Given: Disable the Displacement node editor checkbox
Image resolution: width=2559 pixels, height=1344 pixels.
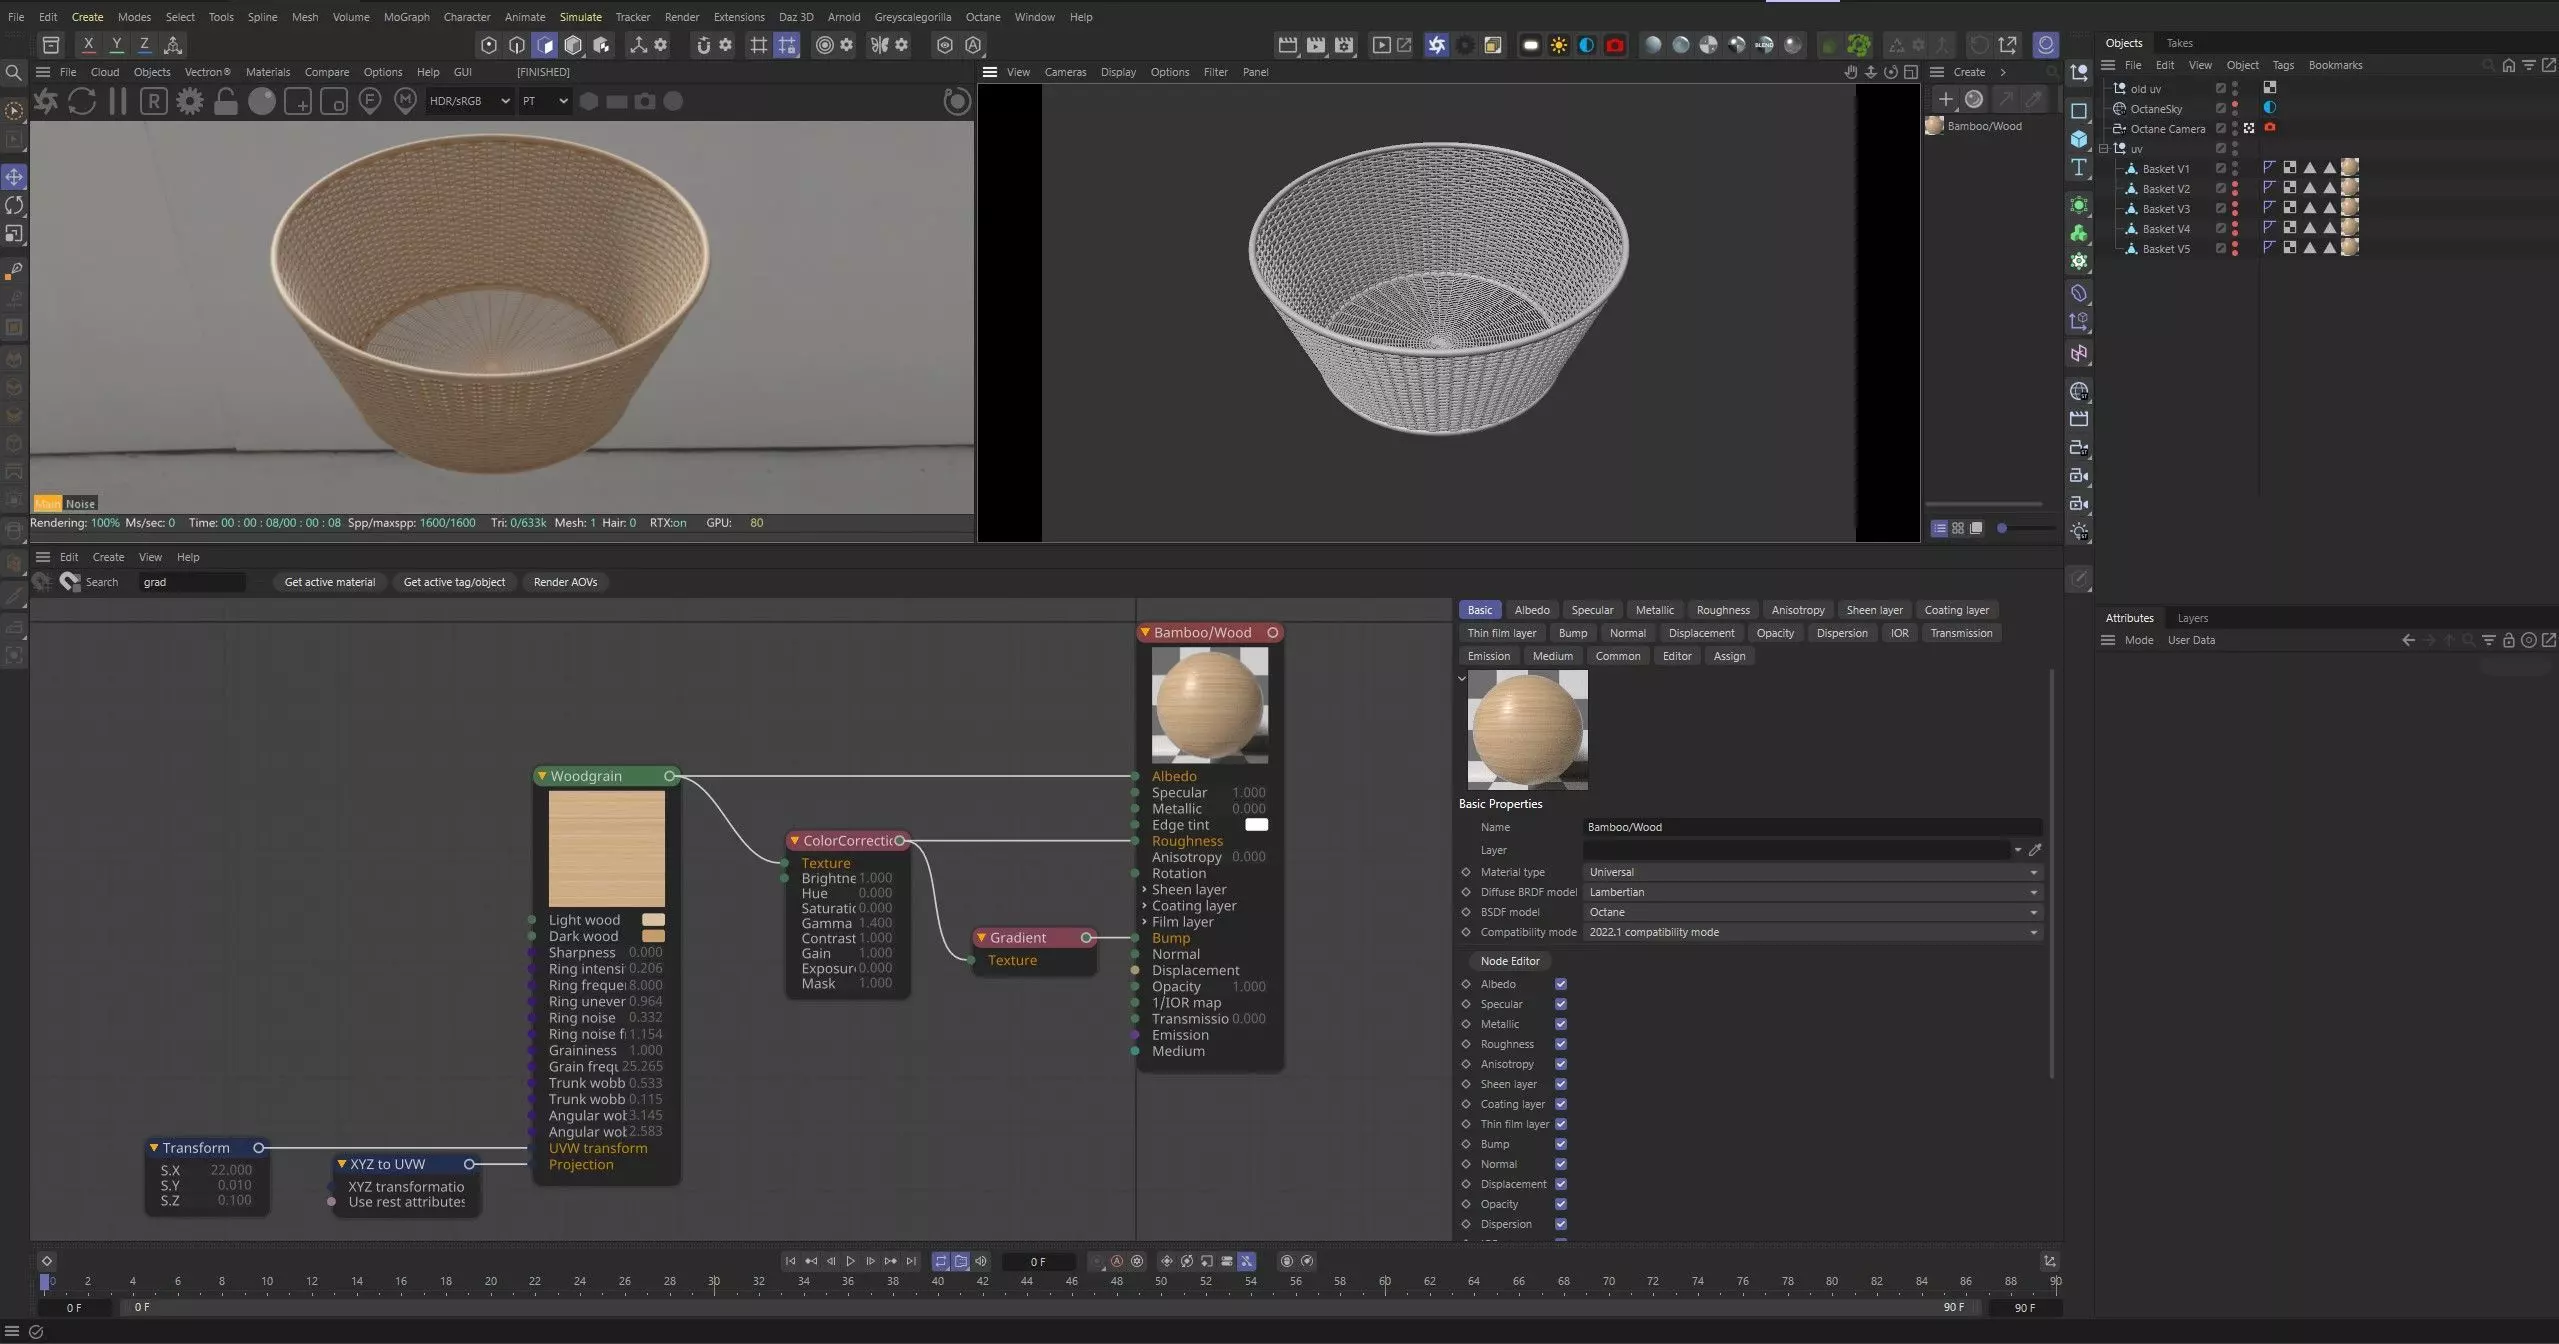Looking at the screenshot, I should 1560,1184.
